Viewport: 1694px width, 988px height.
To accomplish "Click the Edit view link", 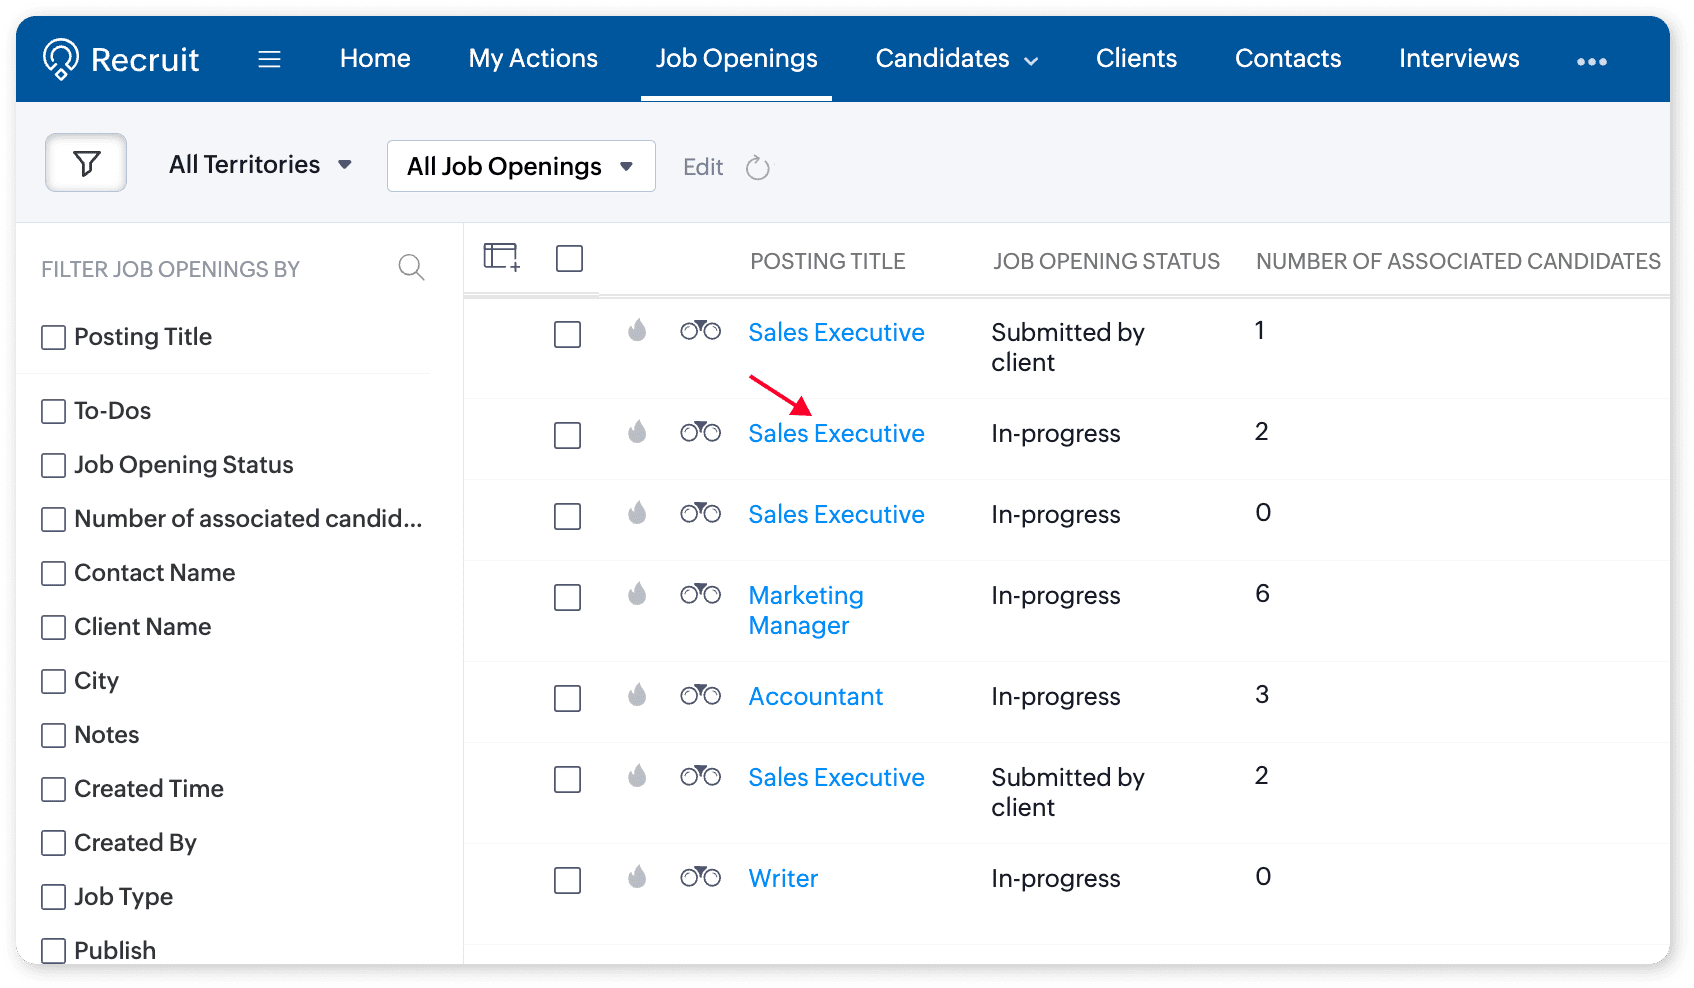I will click(x=702, y=168).
